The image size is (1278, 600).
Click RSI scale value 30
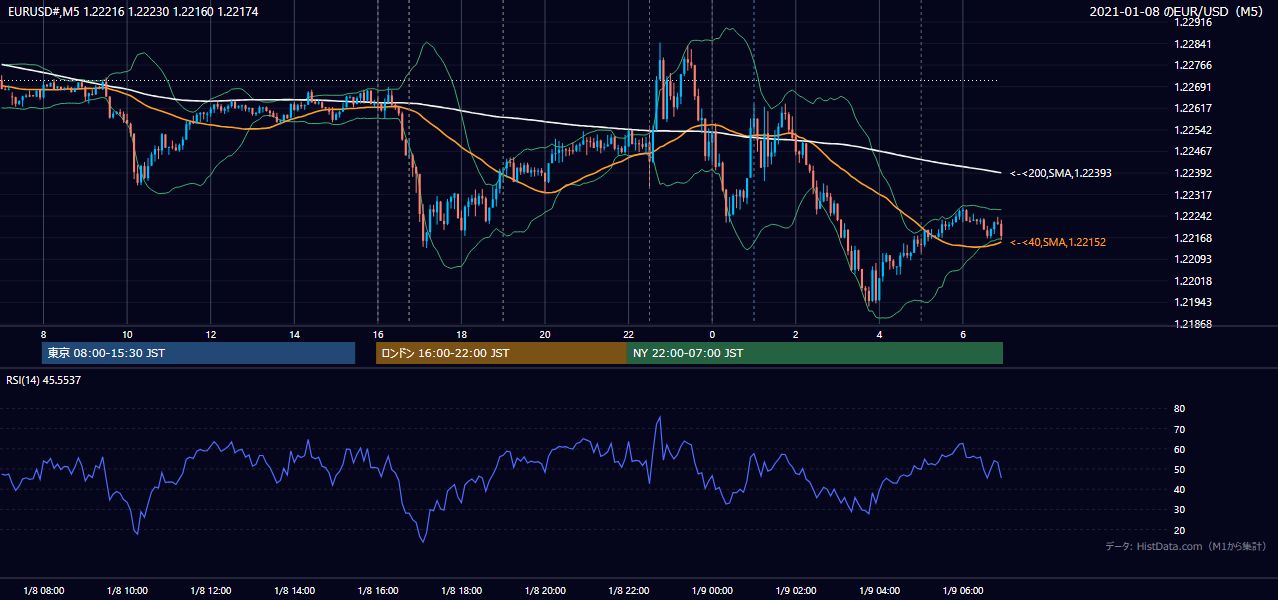(1180, 510)
